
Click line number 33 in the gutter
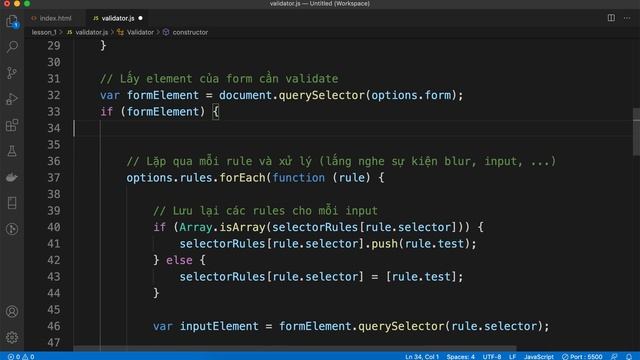tap(53, 111)
